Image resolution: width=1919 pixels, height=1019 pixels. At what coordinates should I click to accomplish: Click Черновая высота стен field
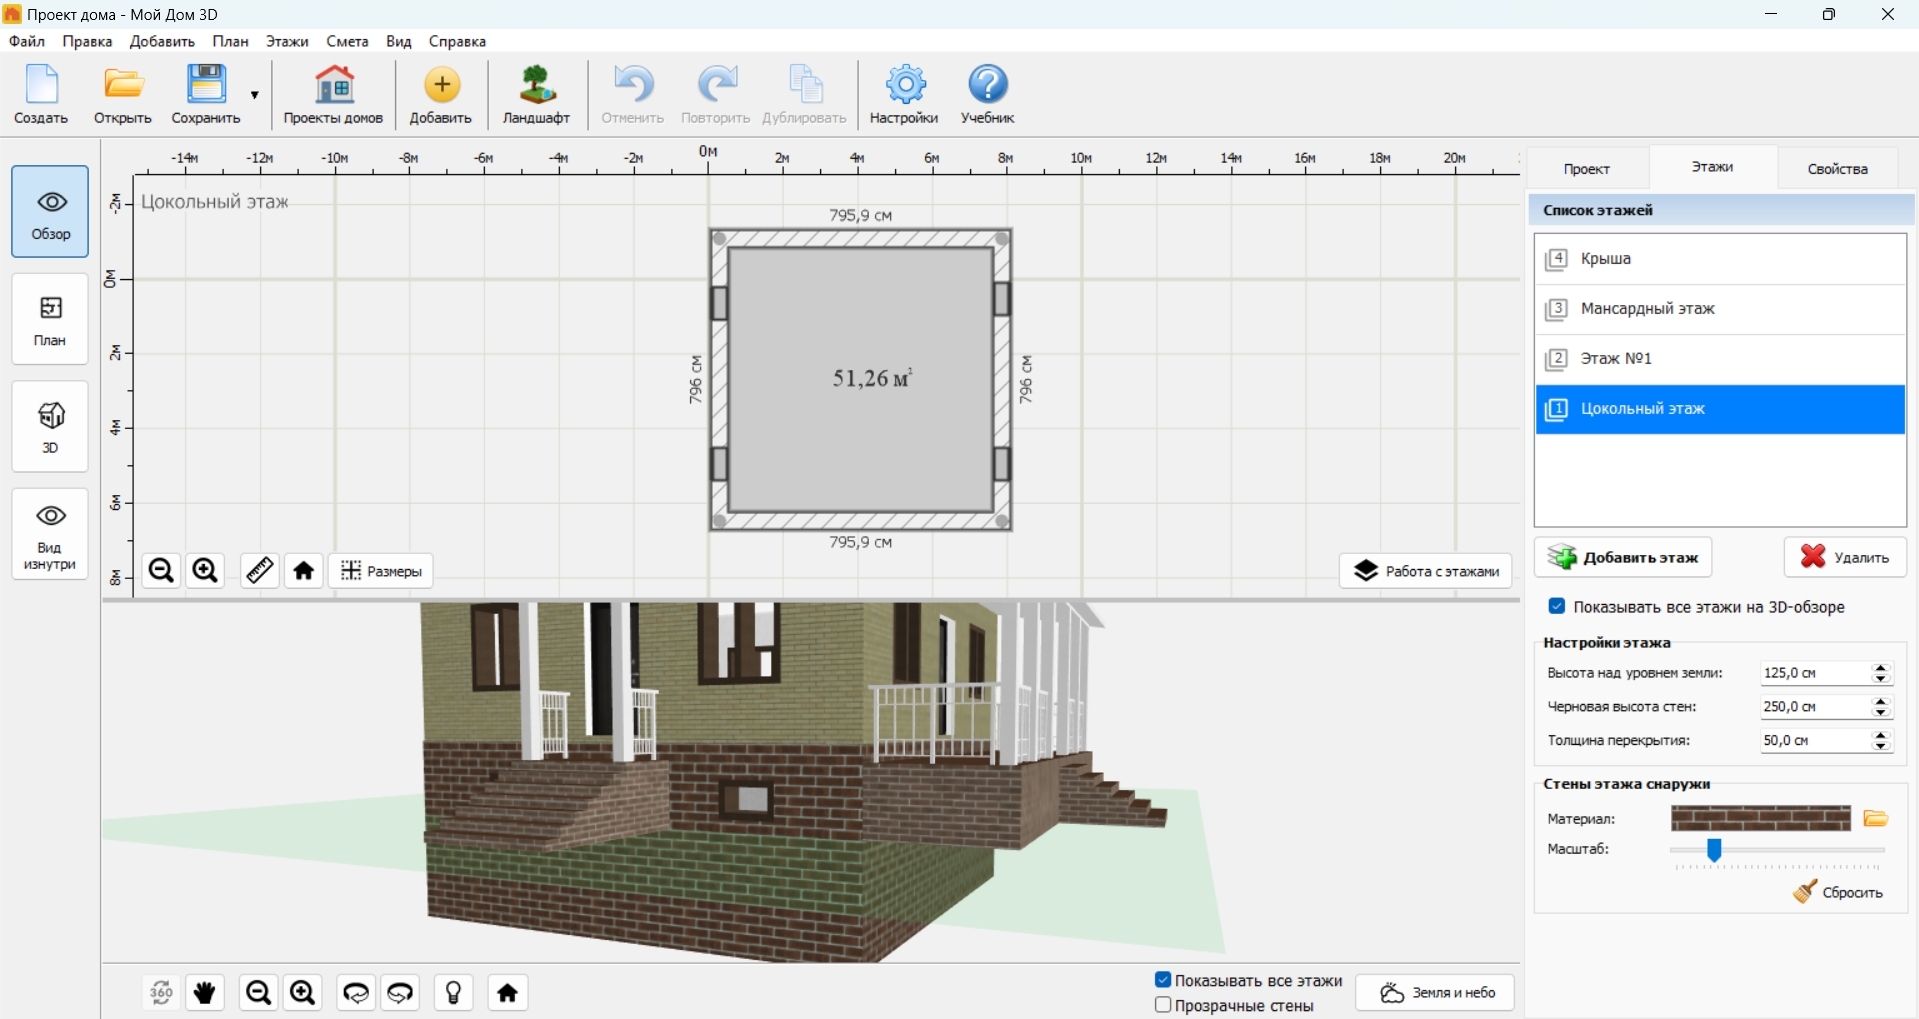[x=1814, y=707]
